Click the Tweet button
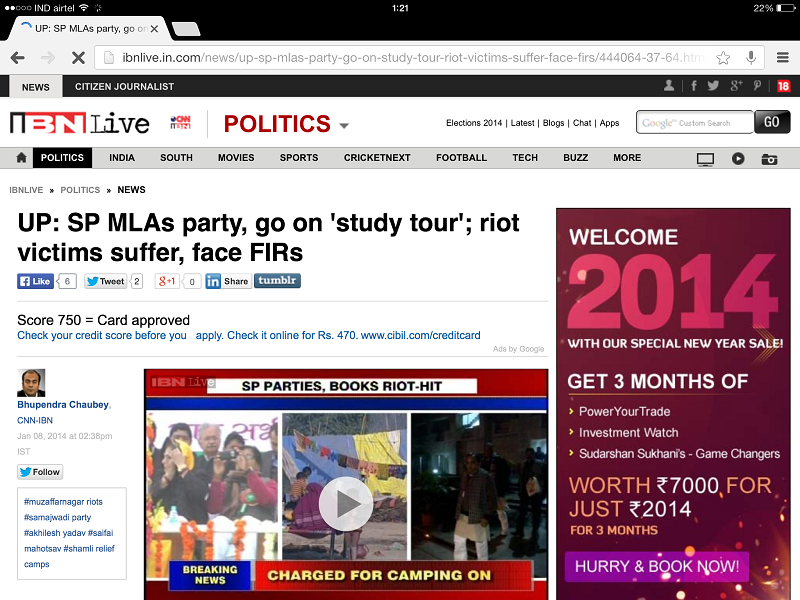 pos(106,281)
